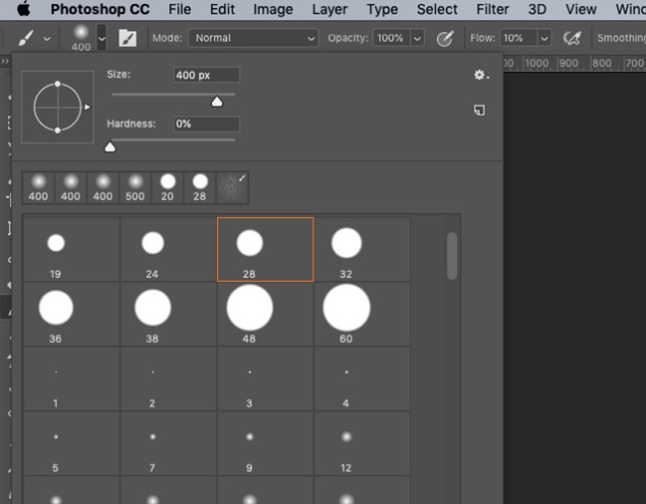This screenshot has width=646, height=504.
Task: Open the Apple menu
Action: (24, 9)
